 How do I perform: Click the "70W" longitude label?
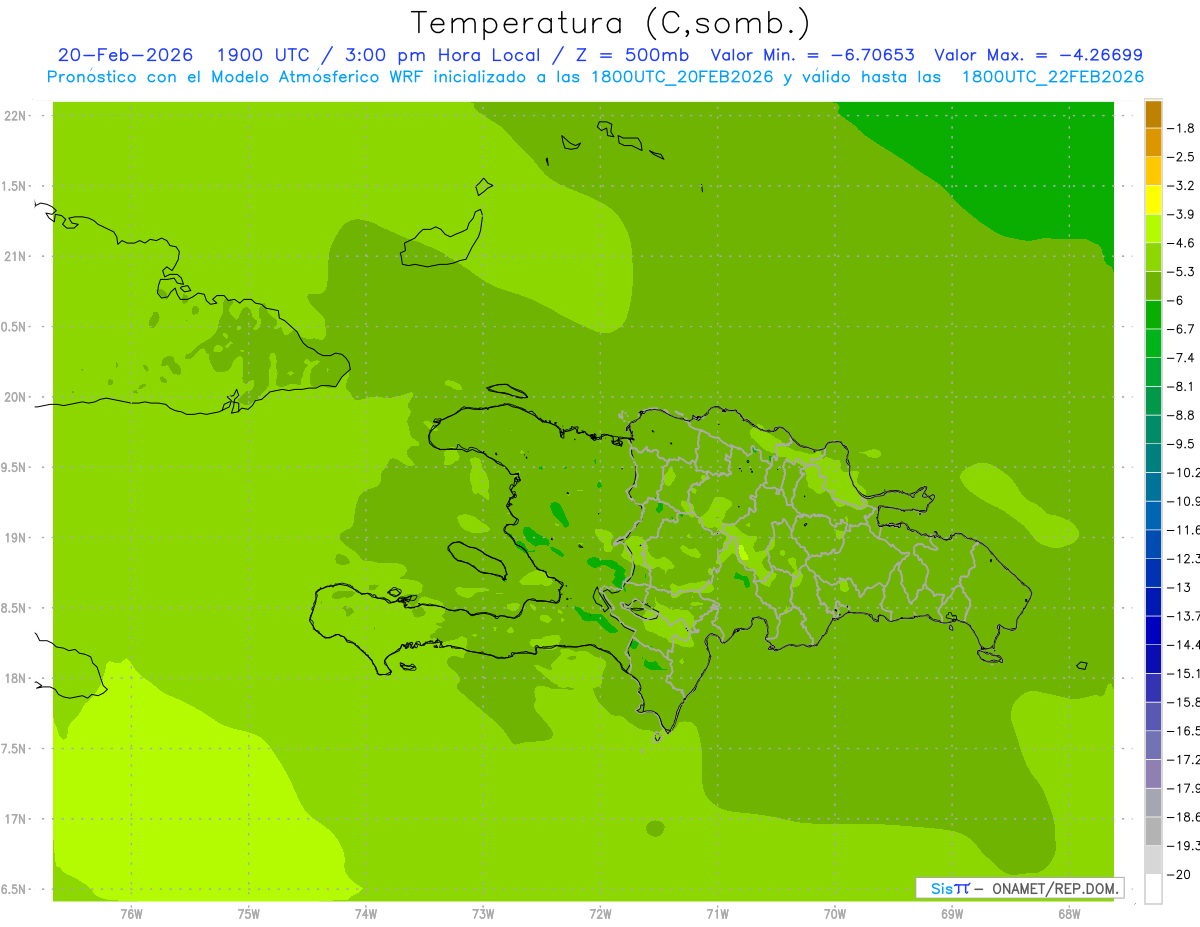(x=835, y=913)
